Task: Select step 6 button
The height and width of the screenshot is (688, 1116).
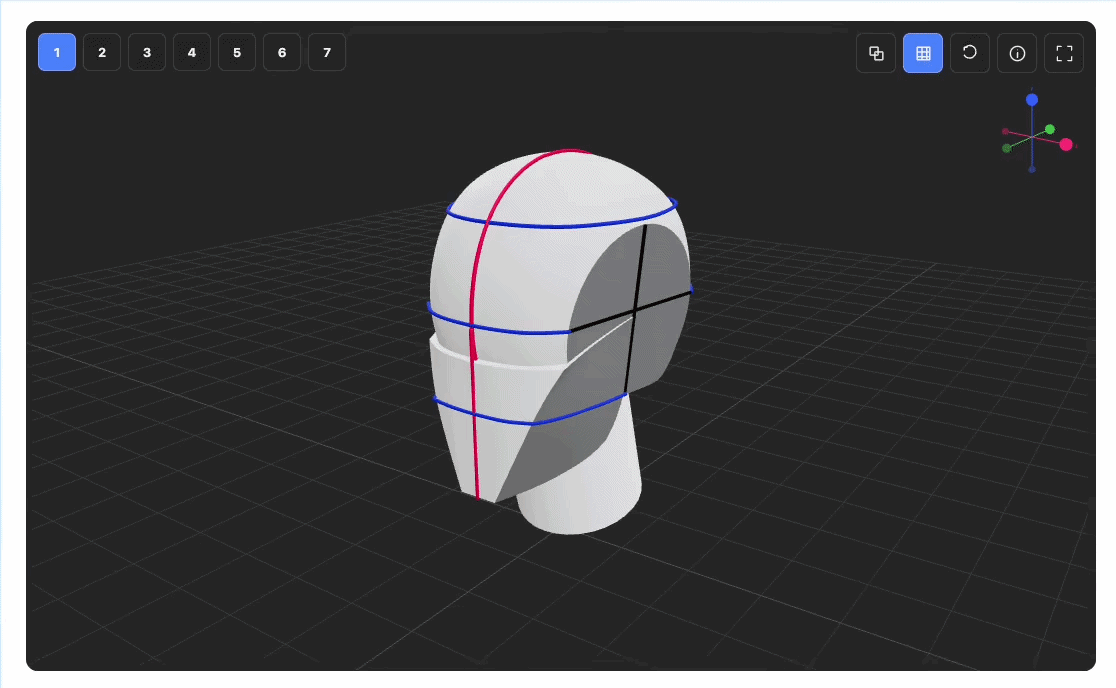Action: click(282, 52)
